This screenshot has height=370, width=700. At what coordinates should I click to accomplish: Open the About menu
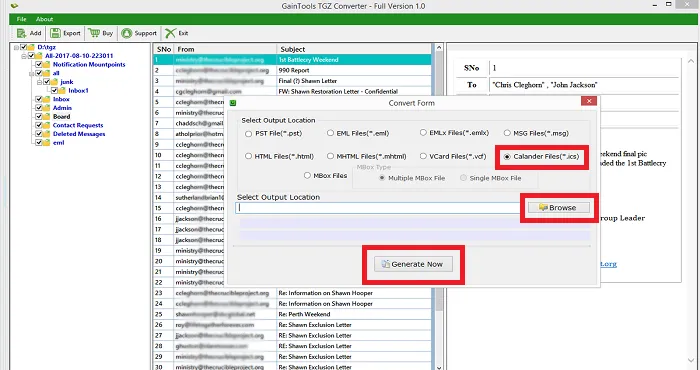(x=44, y=19)
